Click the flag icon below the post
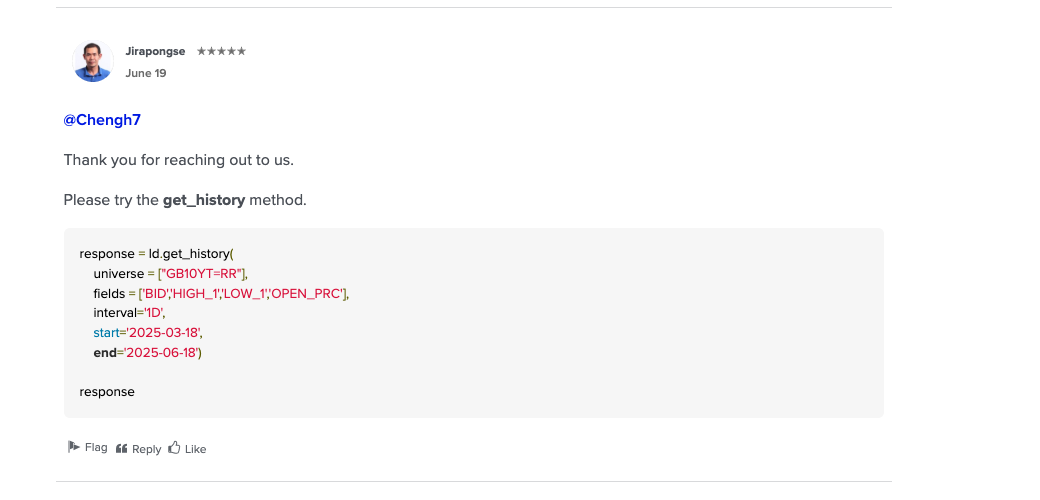Image resolution: width=1040 pixels, height=500 pixels. (x=74, y=447)
